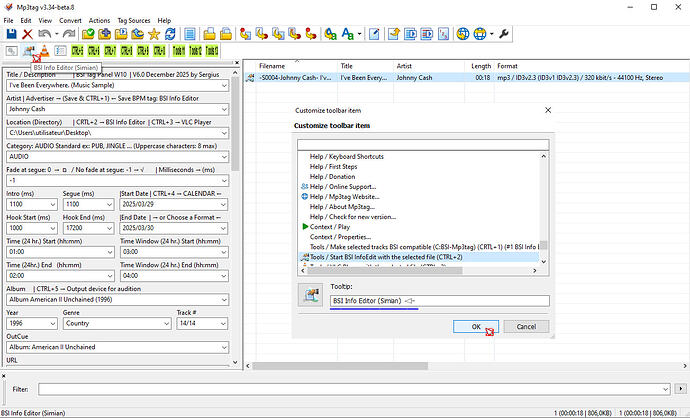The width and height of the screenshot is (690, 418).
Task: Expand the Start Date combo box 2025/03/29
Action: (224, 204)
